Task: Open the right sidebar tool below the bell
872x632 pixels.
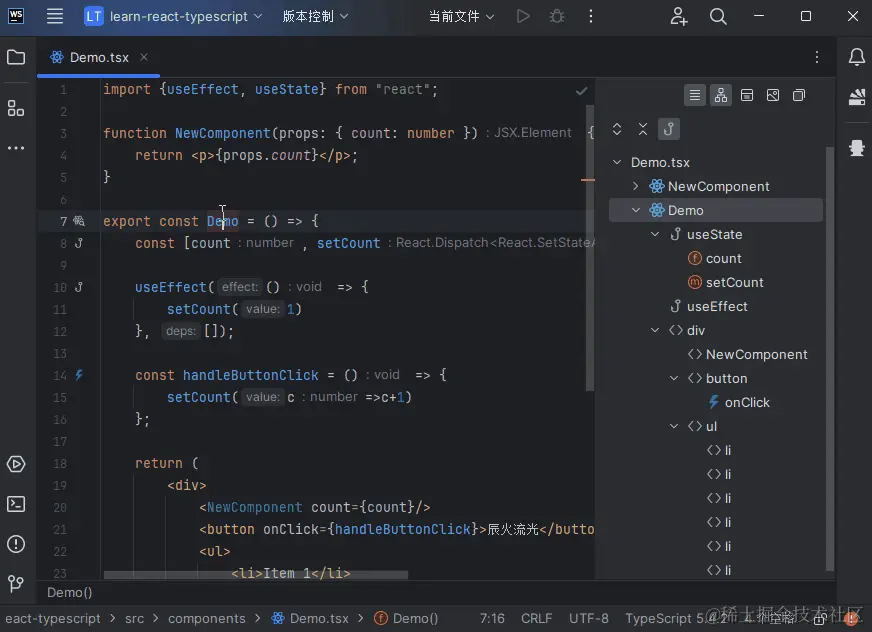Action: (x=856, y=97)
